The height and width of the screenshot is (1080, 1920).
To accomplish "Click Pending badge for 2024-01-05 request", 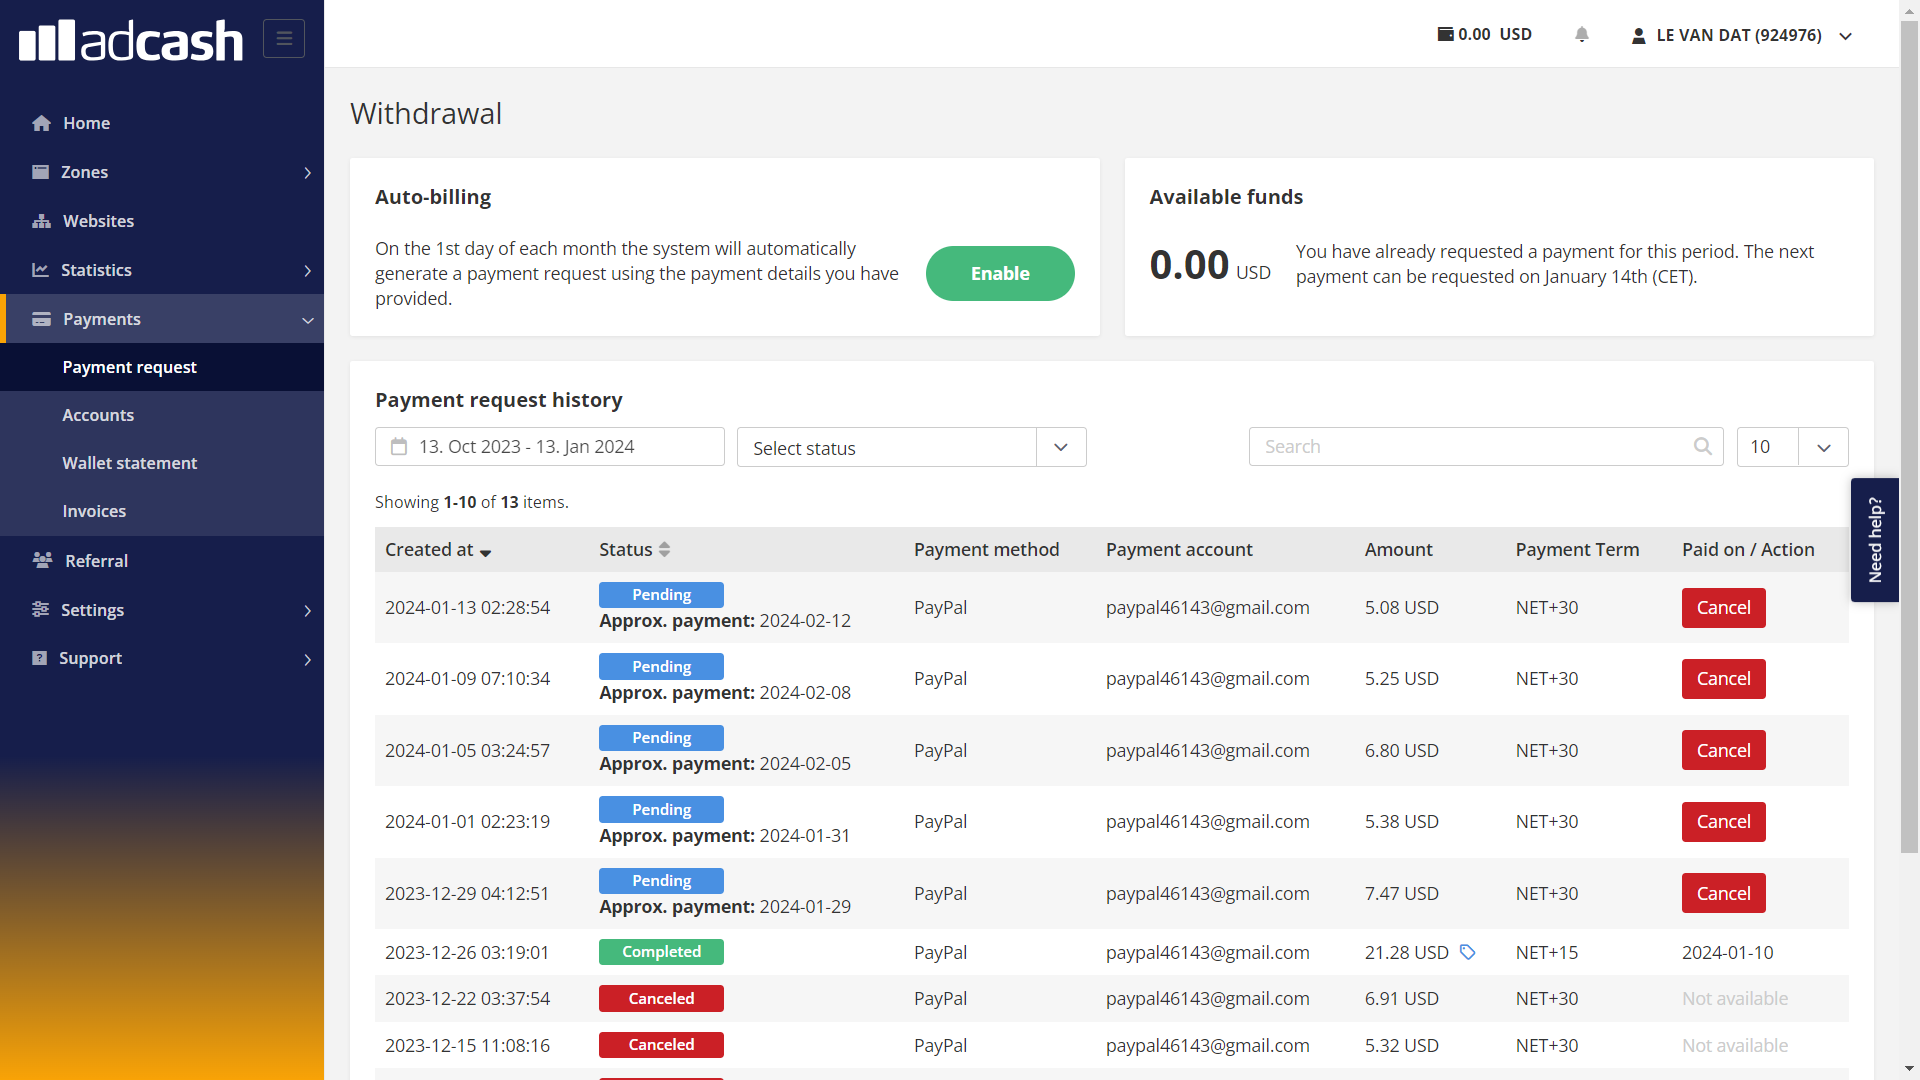I will pos(661,738).
